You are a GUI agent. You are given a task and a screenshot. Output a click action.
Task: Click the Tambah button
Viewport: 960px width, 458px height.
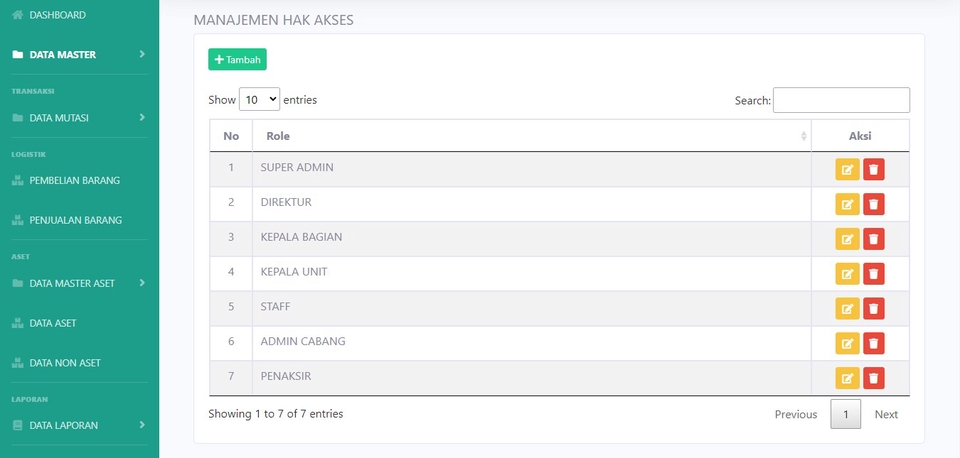pos(237,60)
